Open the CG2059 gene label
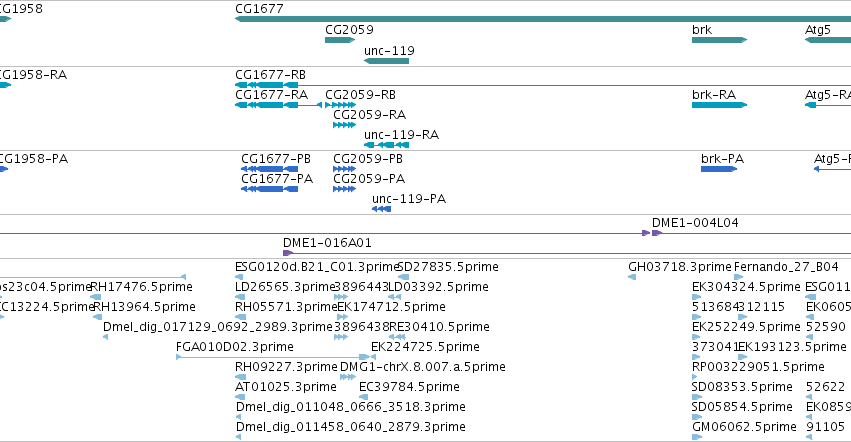The height and width of the screenshot is (442, 851). [x=349, y=29]
